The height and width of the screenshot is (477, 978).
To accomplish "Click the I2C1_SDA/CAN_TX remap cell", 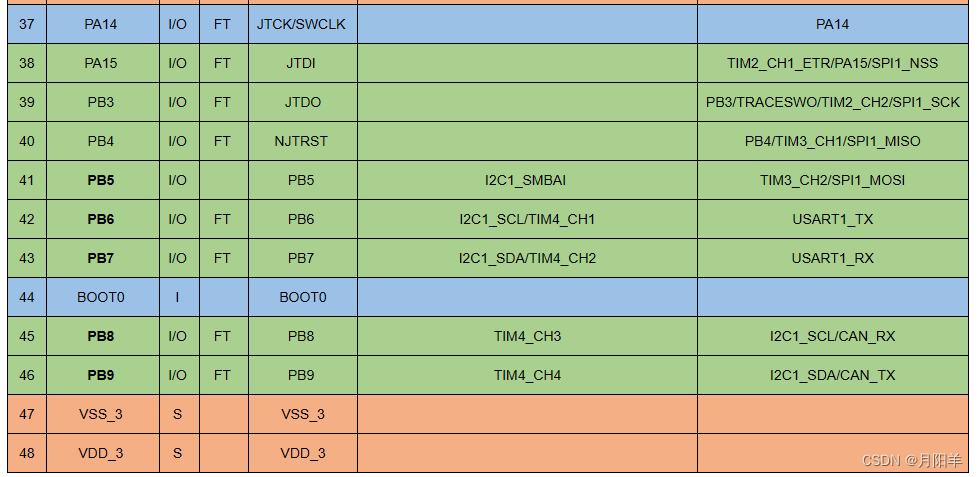I will pos(832,375).
